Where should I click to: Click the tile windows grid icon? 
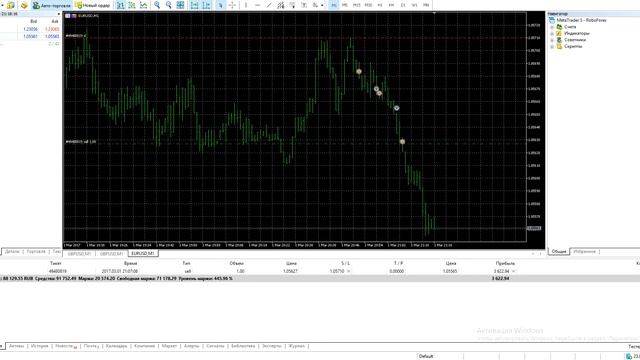point(180,5)
